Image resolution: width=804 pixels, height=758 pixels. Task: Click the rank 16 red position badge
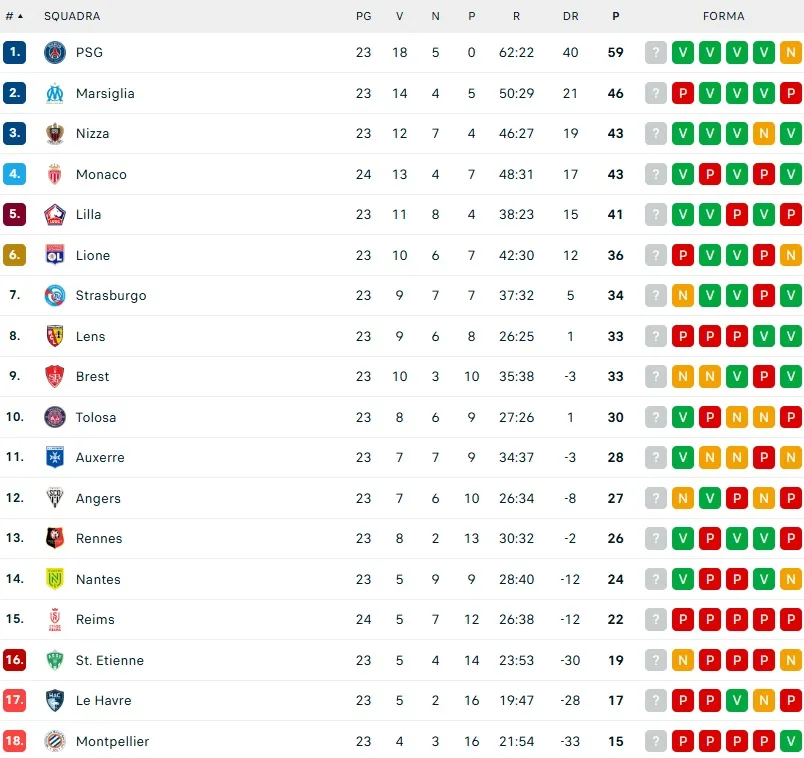coord(14,660)
